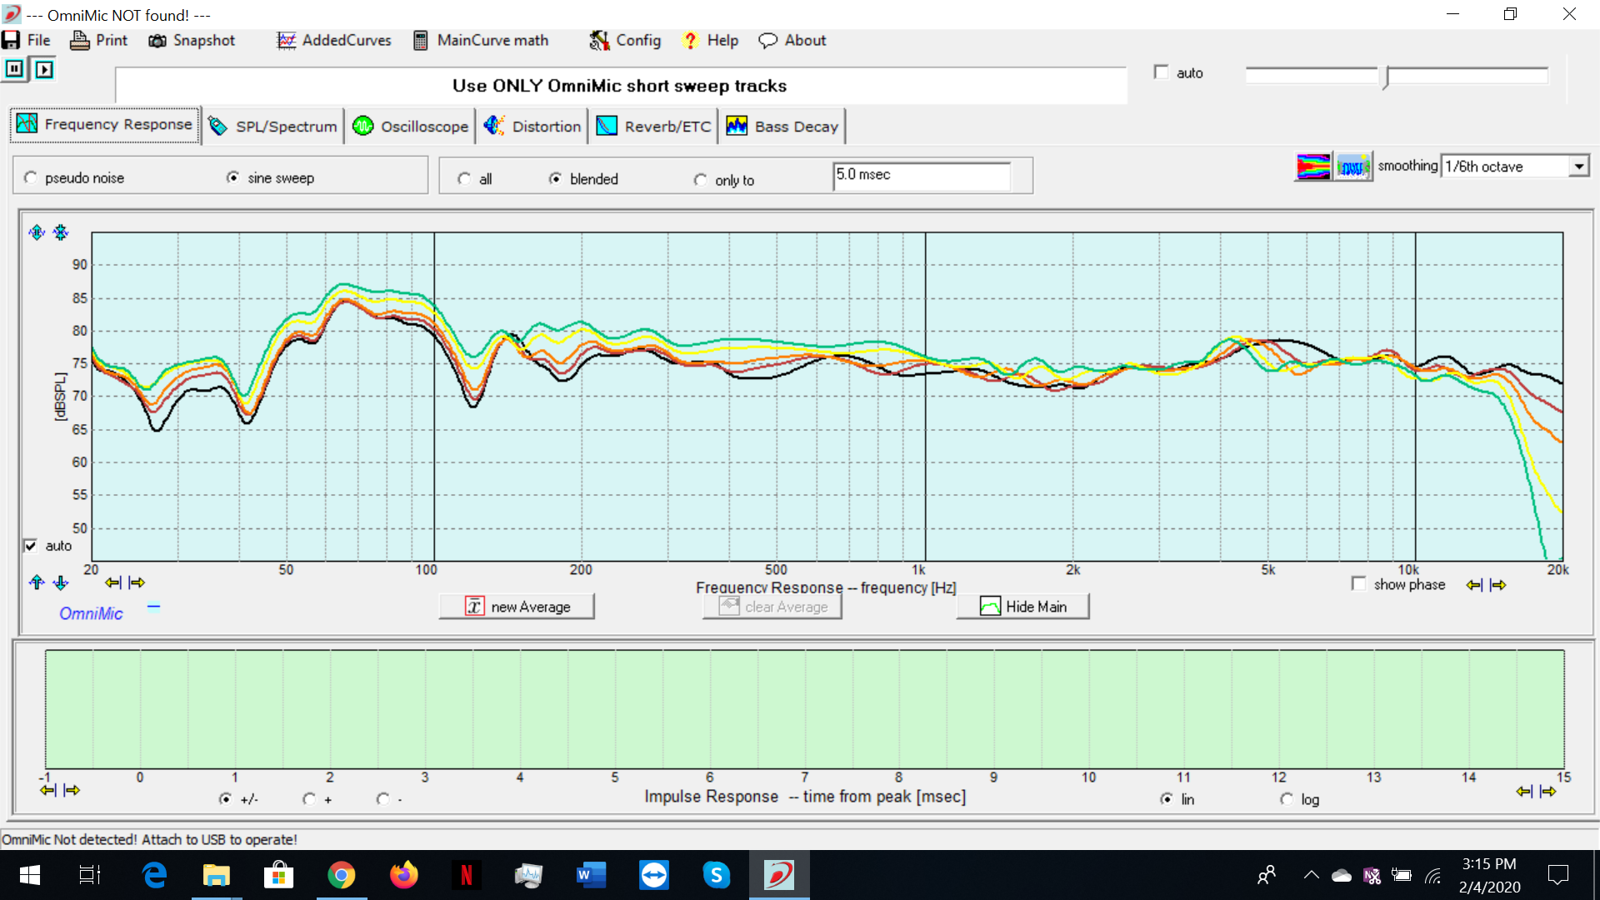The height and width of the screenshot is (900, 1600).
Task: Click left arrow at impulse graph bottom-left
Action: click(48, 790)
